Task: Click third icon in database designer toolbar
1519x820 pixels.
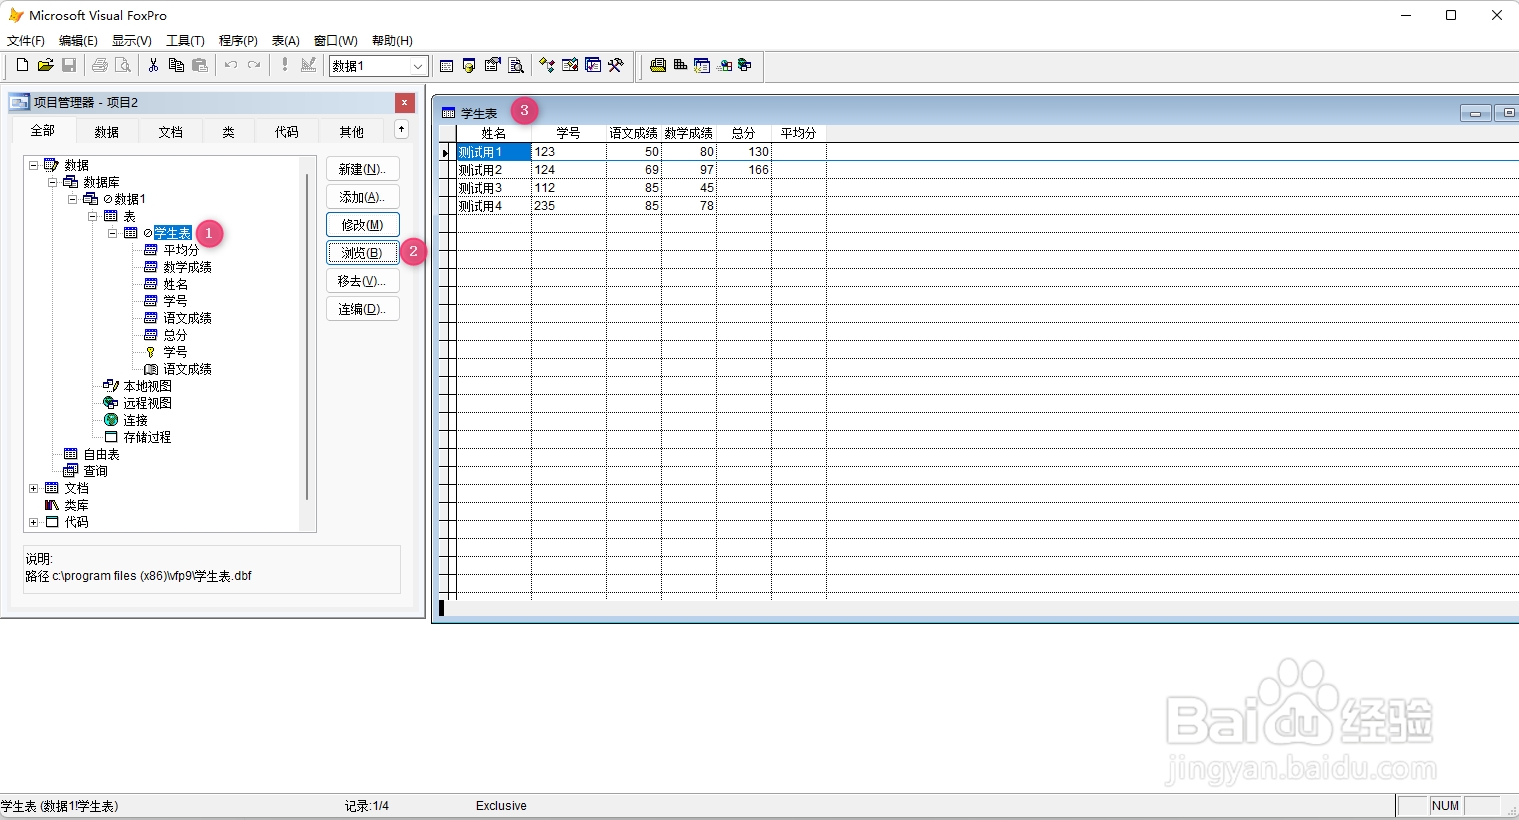Action: click(x=702, y=65)
